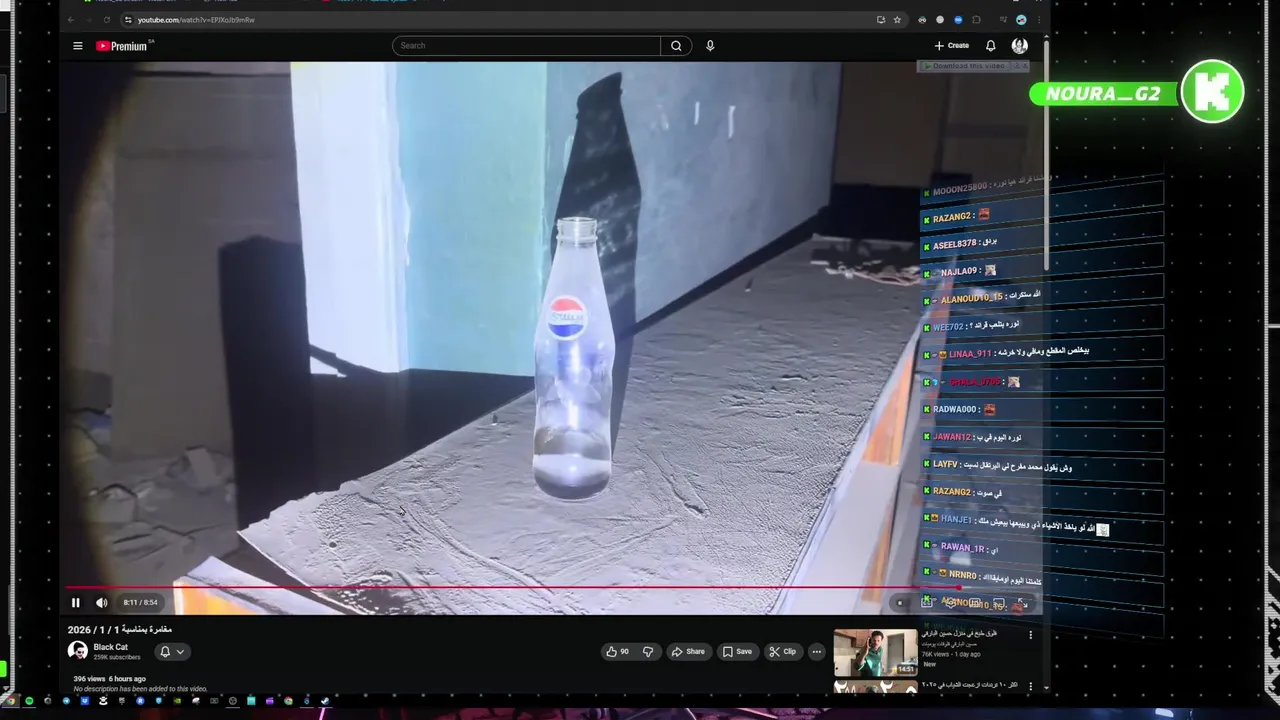
Task: Mute the video using the speaker icon
Action: [x=101, y=602]
